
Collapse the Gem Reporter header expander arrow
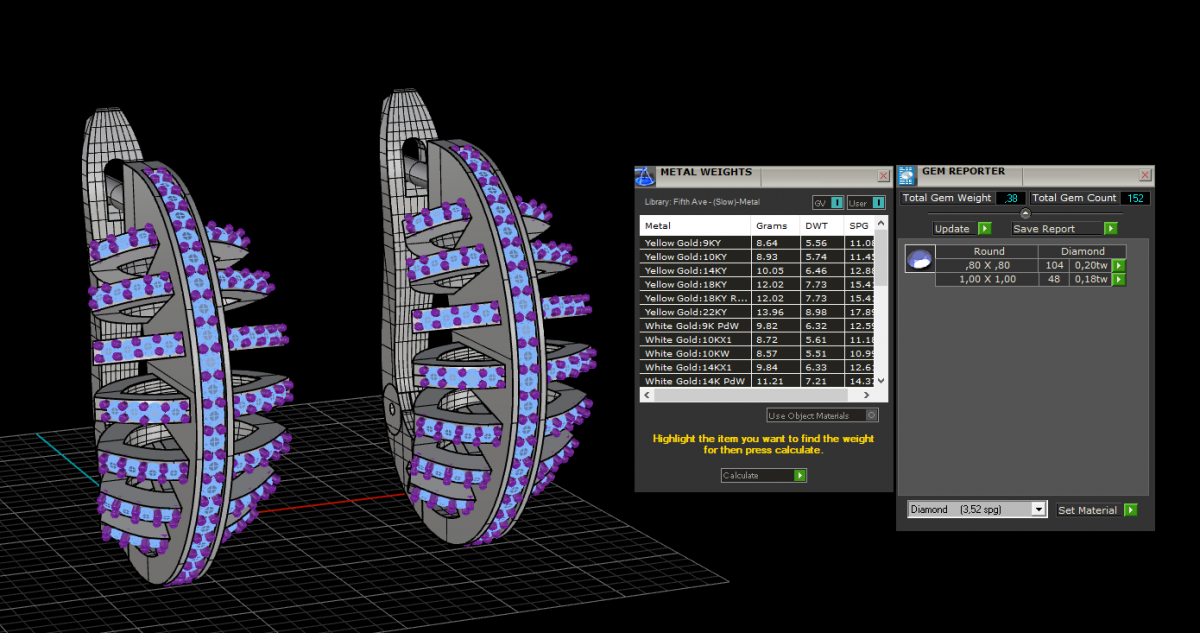coord(1025,213)
